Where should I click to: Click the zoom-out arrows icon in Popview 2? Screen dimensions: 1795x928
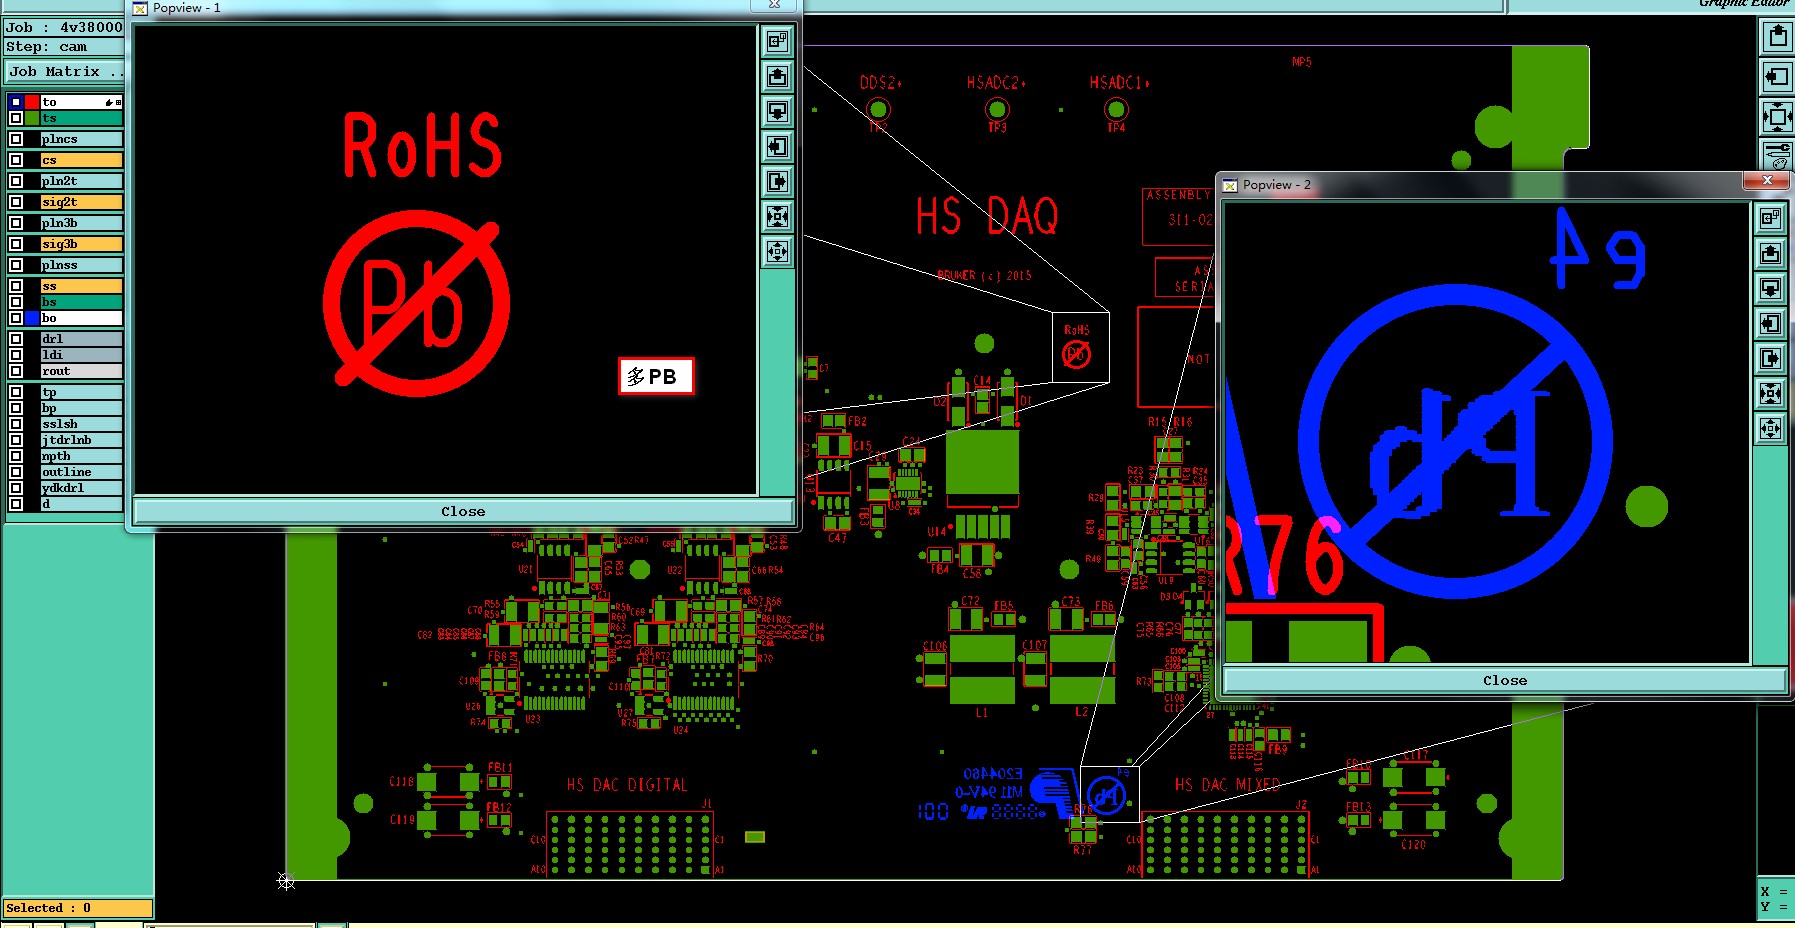1770,429
